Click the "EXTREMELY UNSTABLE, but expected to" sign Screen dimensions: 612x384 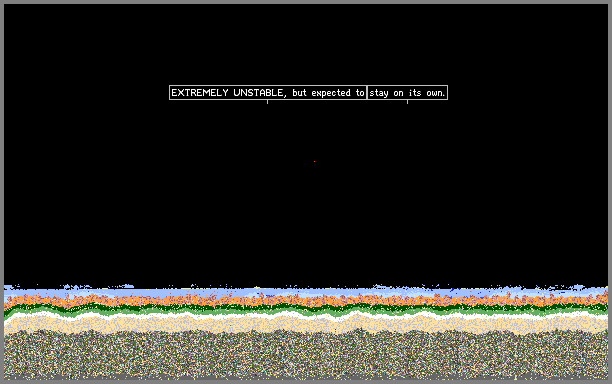point(268,92)
